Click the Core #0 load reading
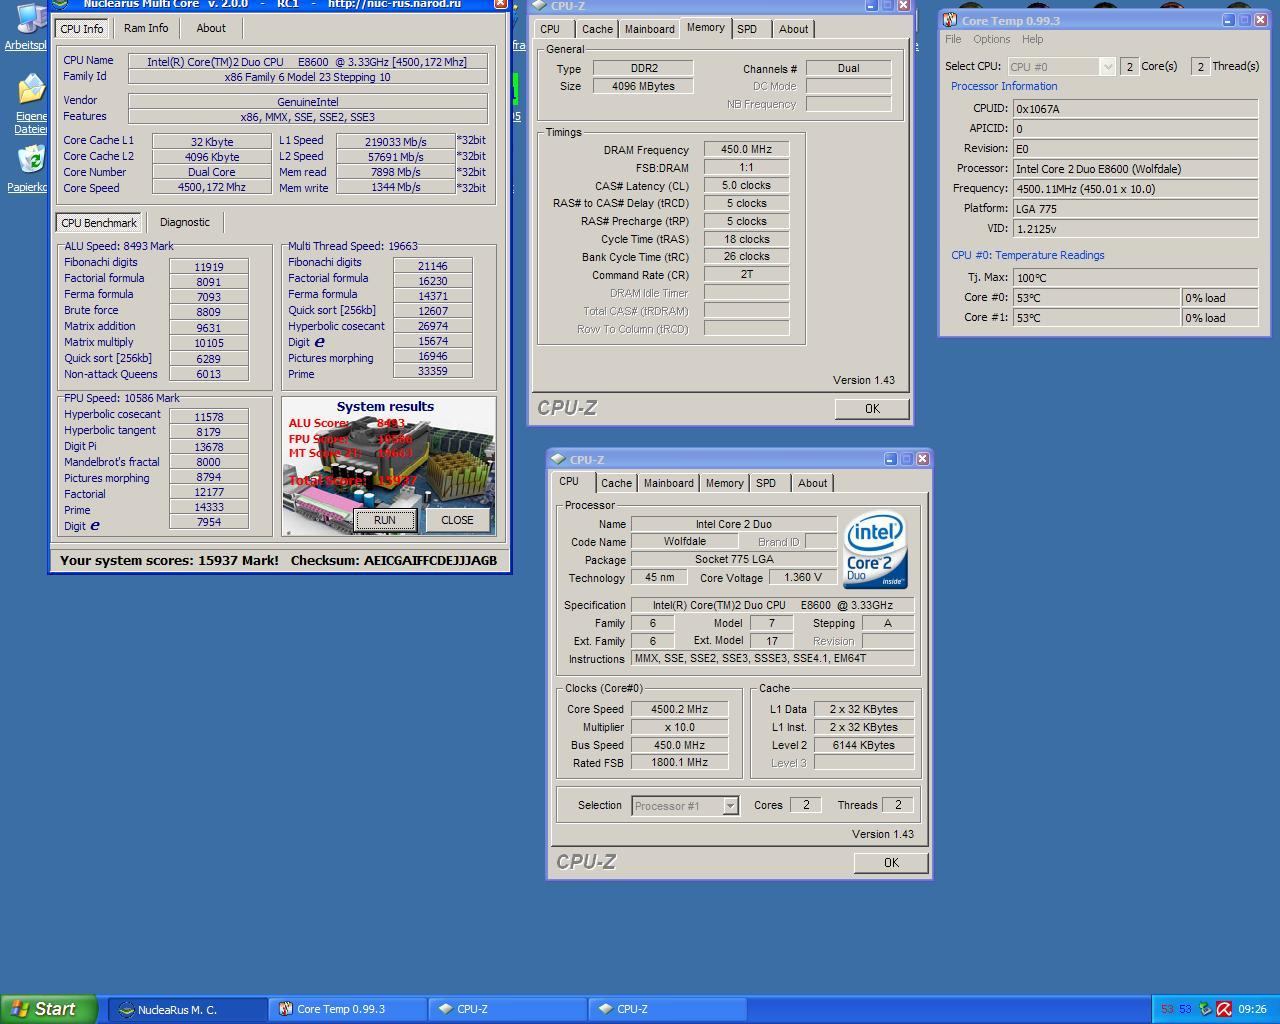Viewport: 1280px width, 1024px height. [x=1219, y=297]
